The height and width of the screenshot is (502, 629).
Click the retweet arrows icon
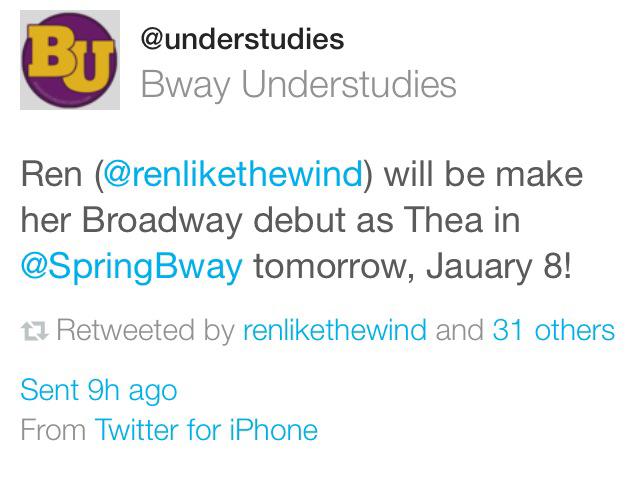[x=34, y=331]
